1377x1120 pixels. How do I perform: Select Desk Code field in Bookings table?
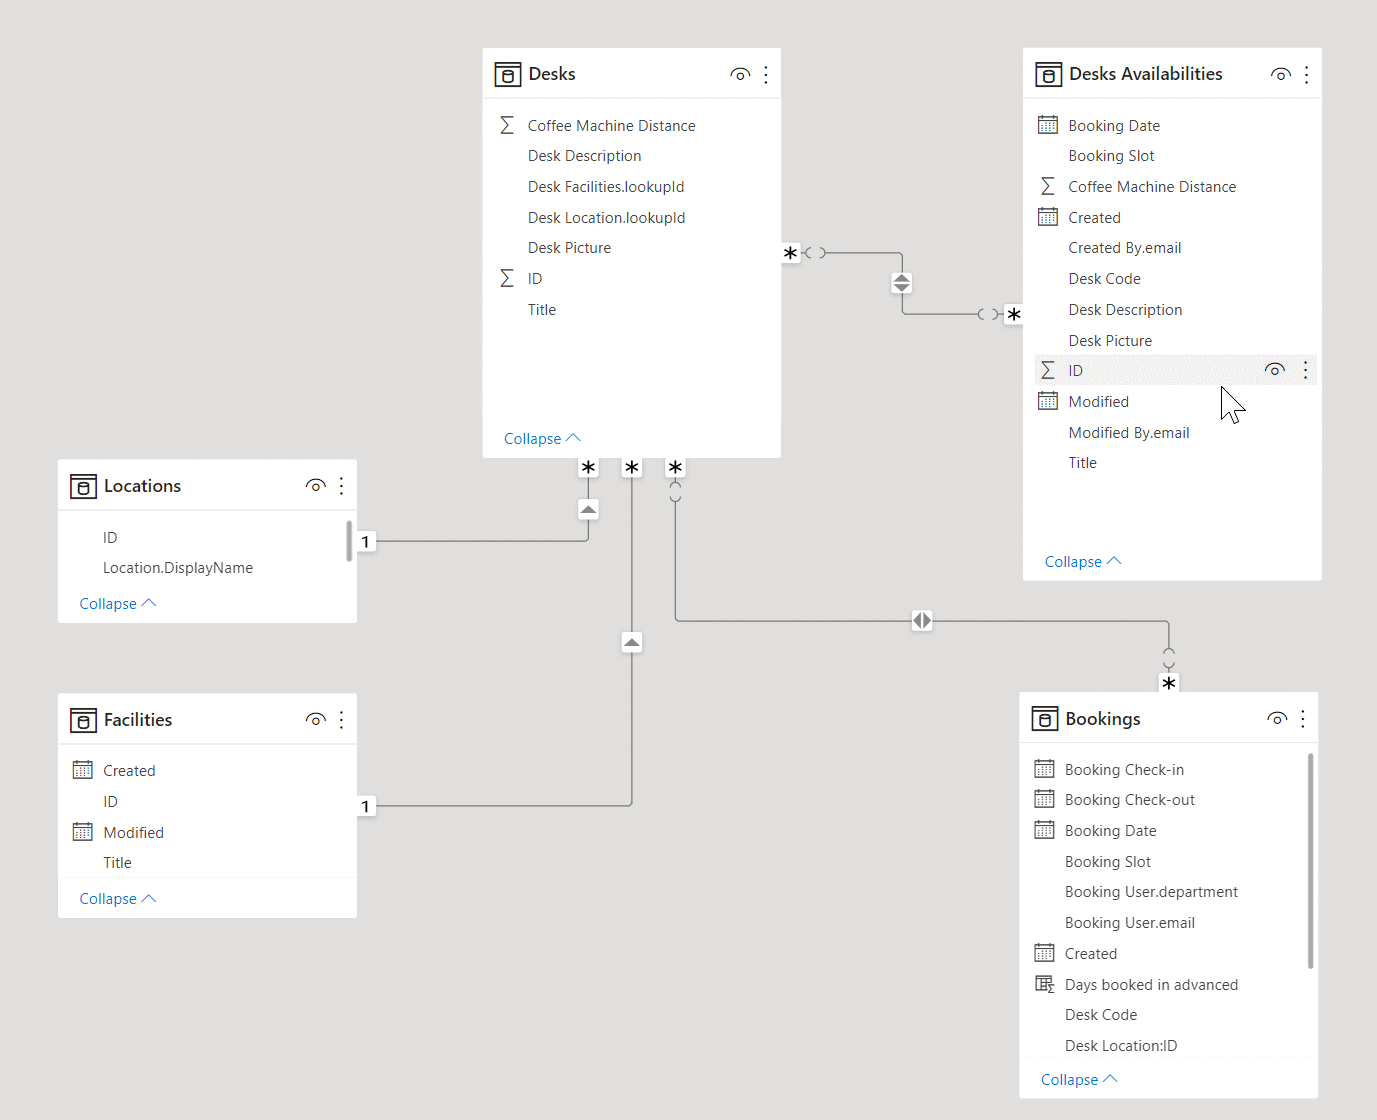[1101, 1015]
